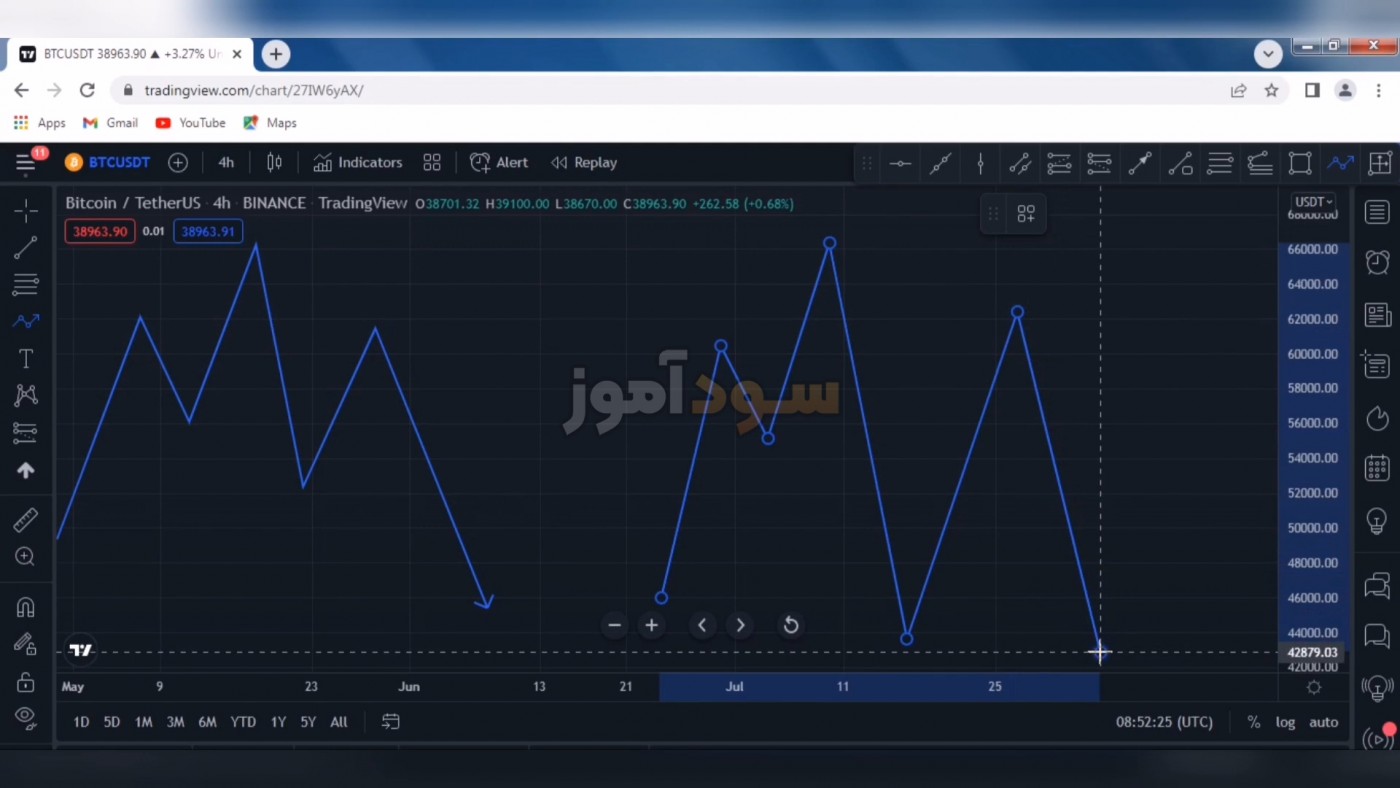
Task: Select the arrow up icon tool
Action: (x=26, y=470)
